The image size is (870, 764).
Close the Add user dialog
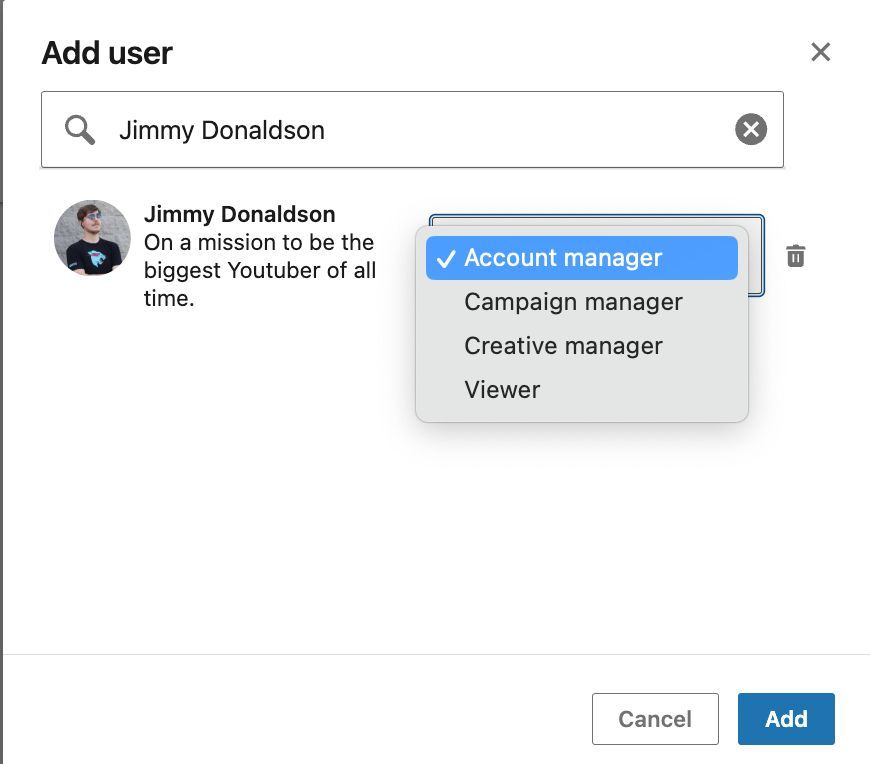click(x=820, y=52)
